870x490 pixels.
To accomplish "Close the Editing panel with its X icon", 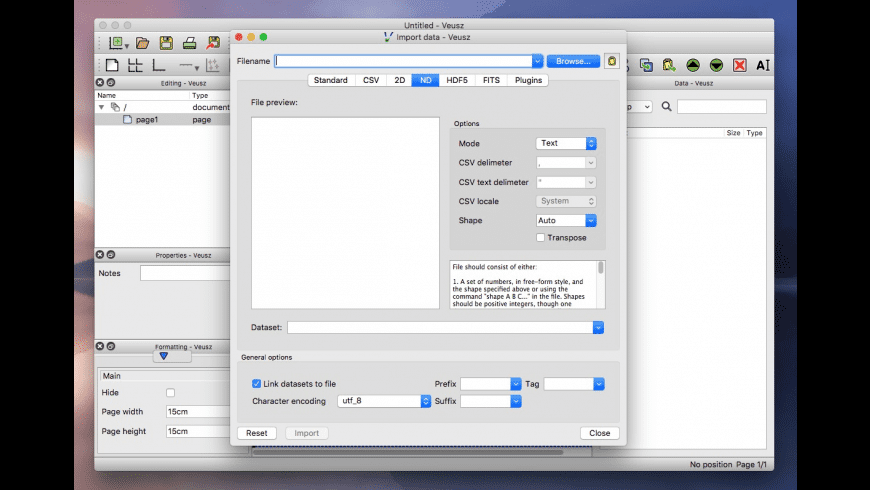I will point(100,83).
